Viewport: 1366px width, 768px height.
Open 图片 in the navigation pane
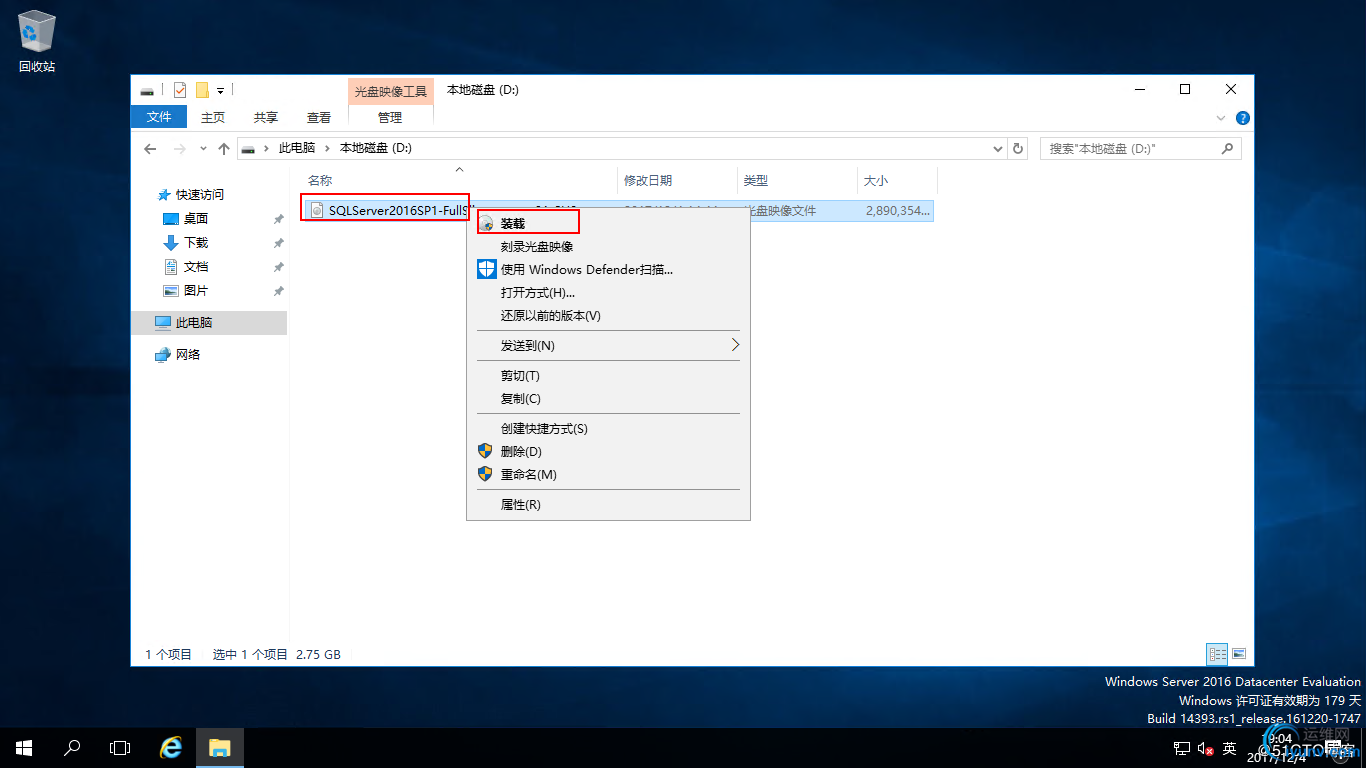(x=196, y=291)
